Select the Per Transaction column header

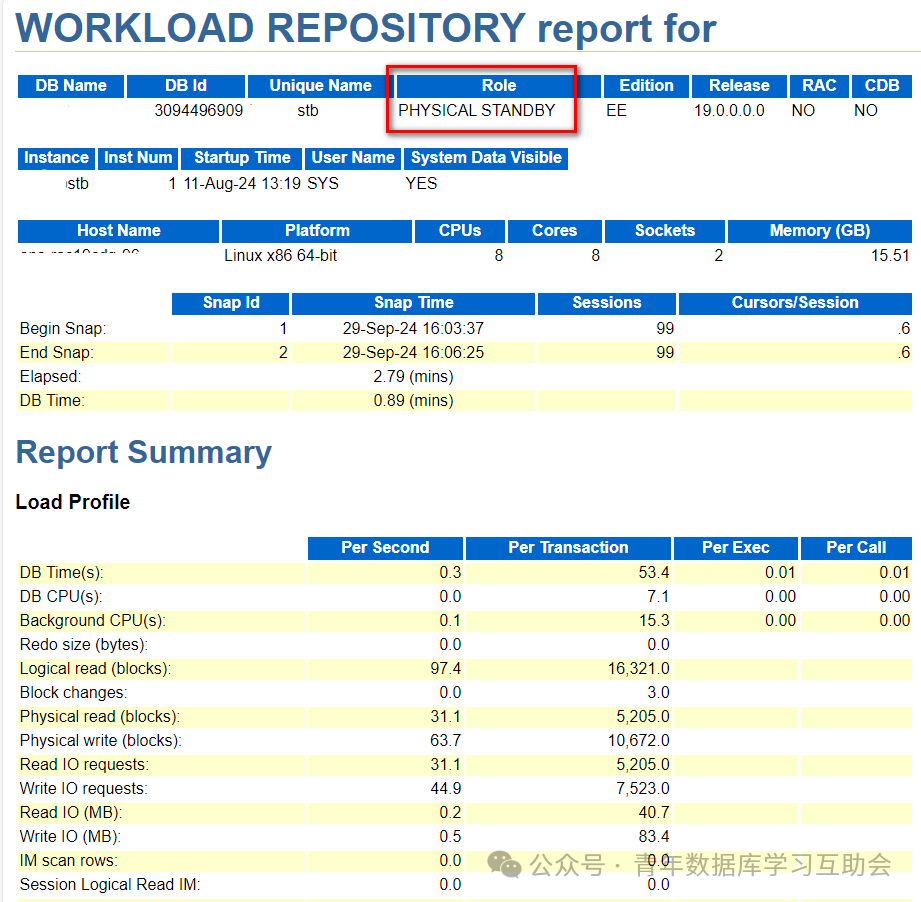[568, 548]
